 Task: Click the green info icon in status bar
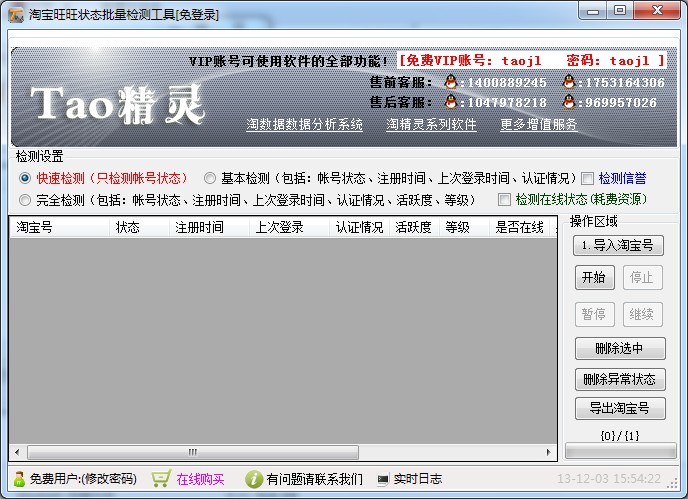pos(254,479)
